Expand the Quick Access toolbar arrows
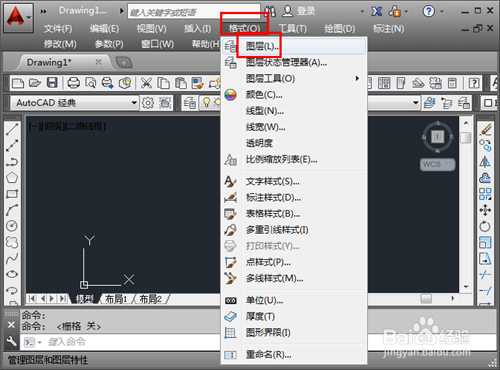This screenshot has height=370, width=500. 44,12
